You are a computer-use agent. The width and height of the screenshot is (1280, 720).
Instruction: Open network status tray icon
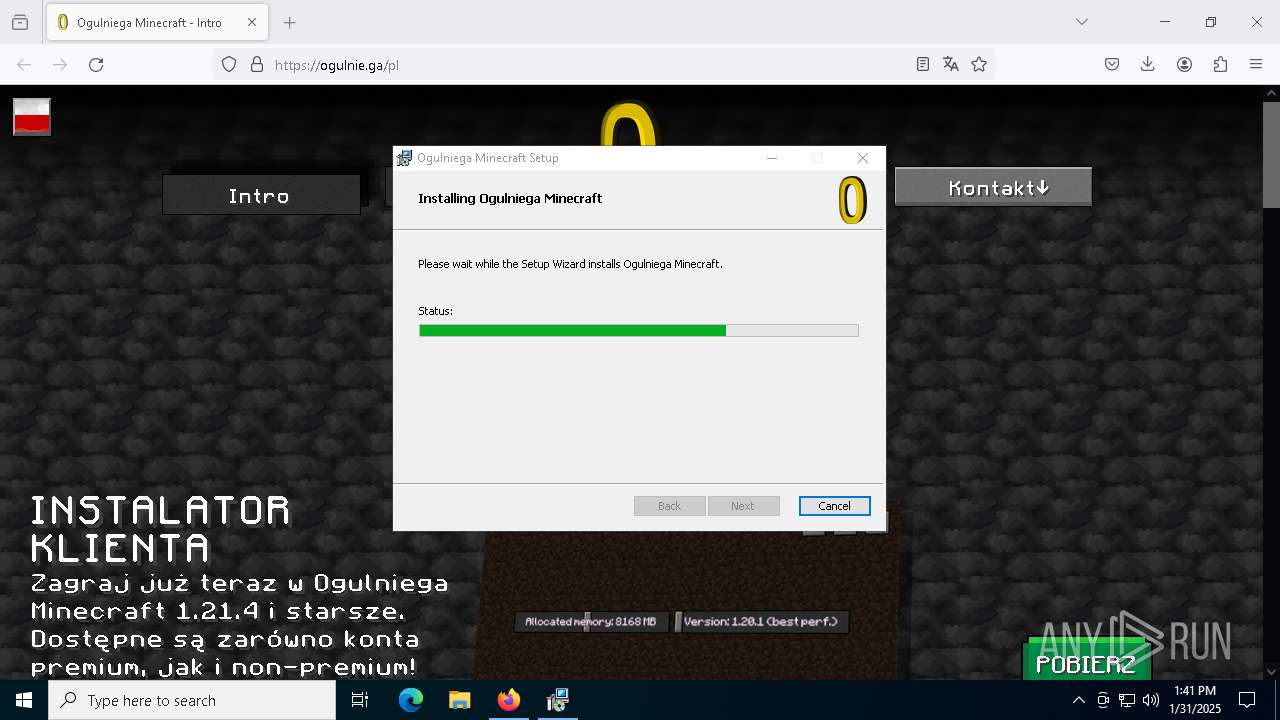(x=1127, y=700)
